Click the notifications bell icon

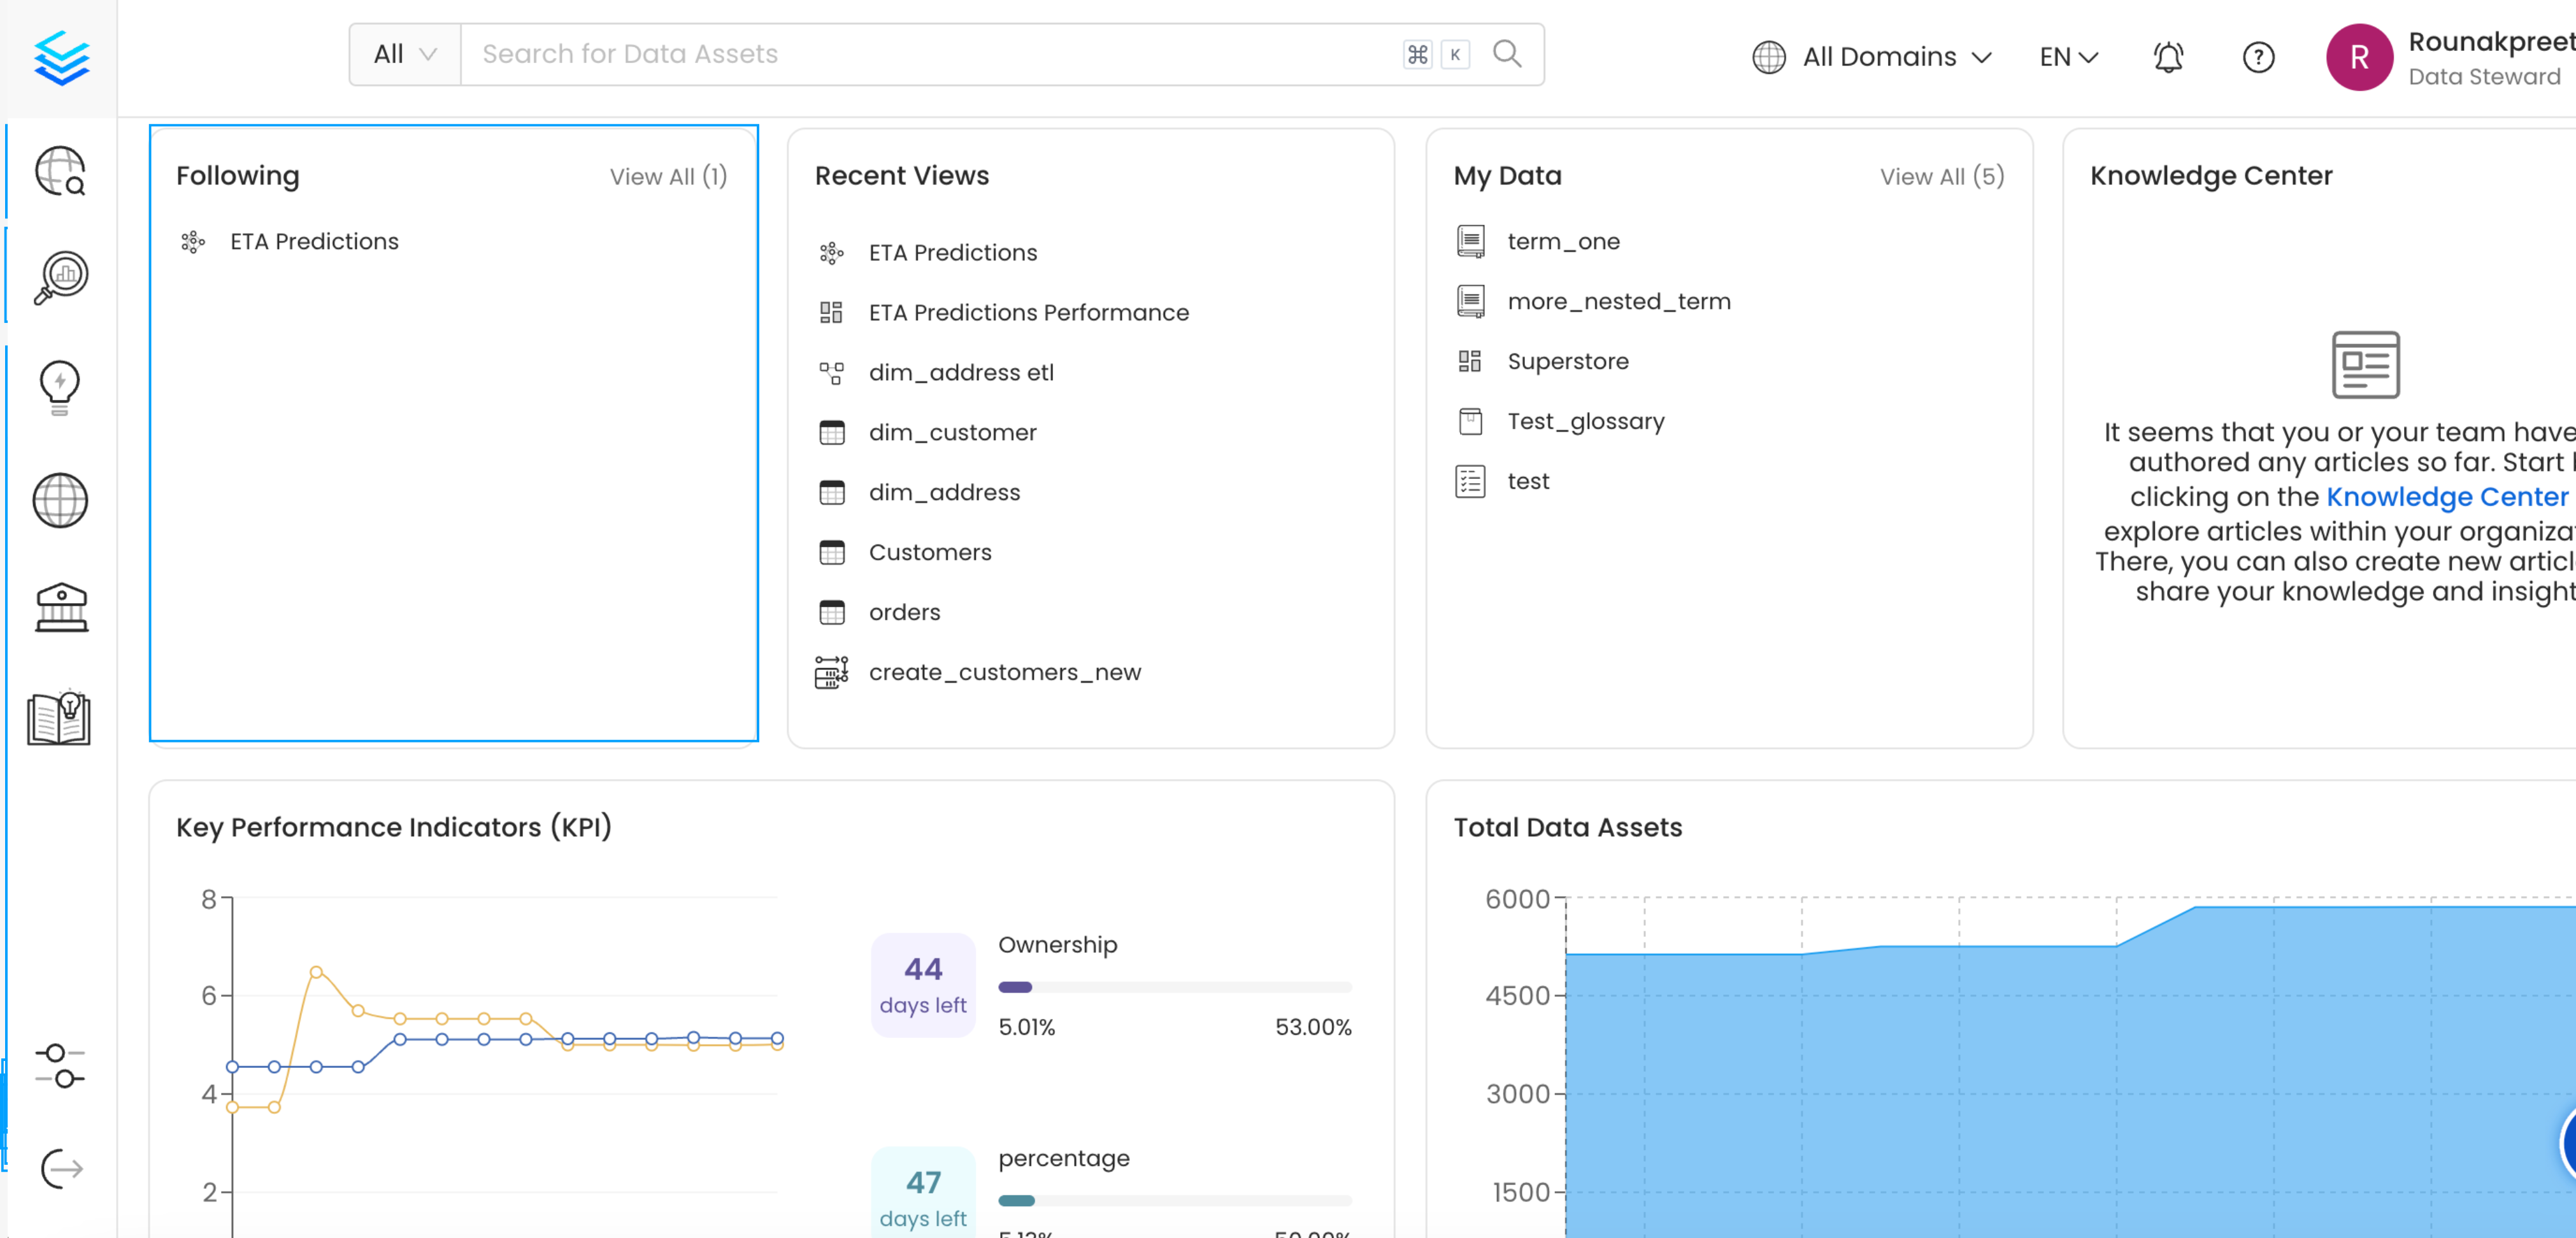point(2168,57)
